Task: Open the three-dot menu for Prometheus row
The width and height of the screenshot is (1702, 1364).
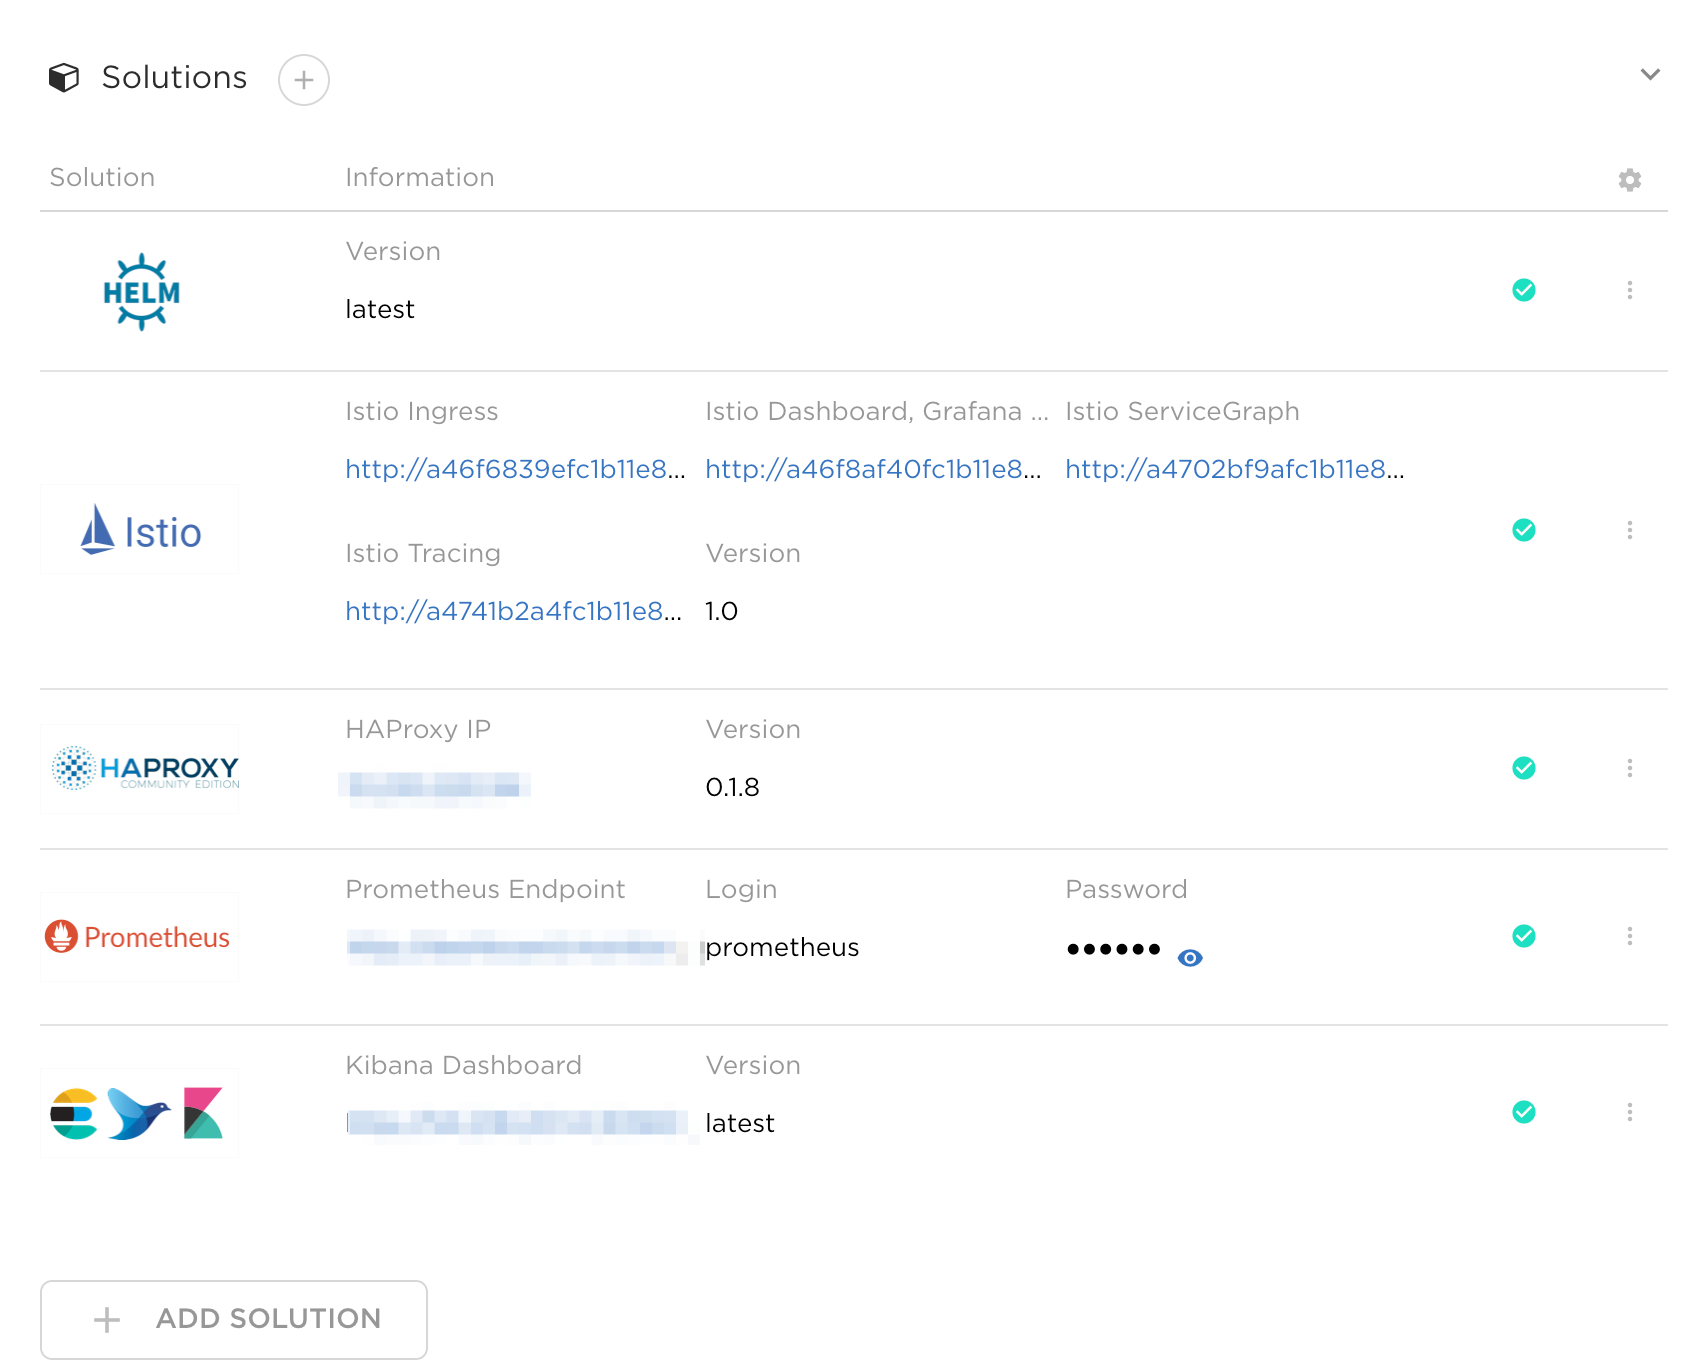Action: pyautogui.click(x=1630, y=936)
